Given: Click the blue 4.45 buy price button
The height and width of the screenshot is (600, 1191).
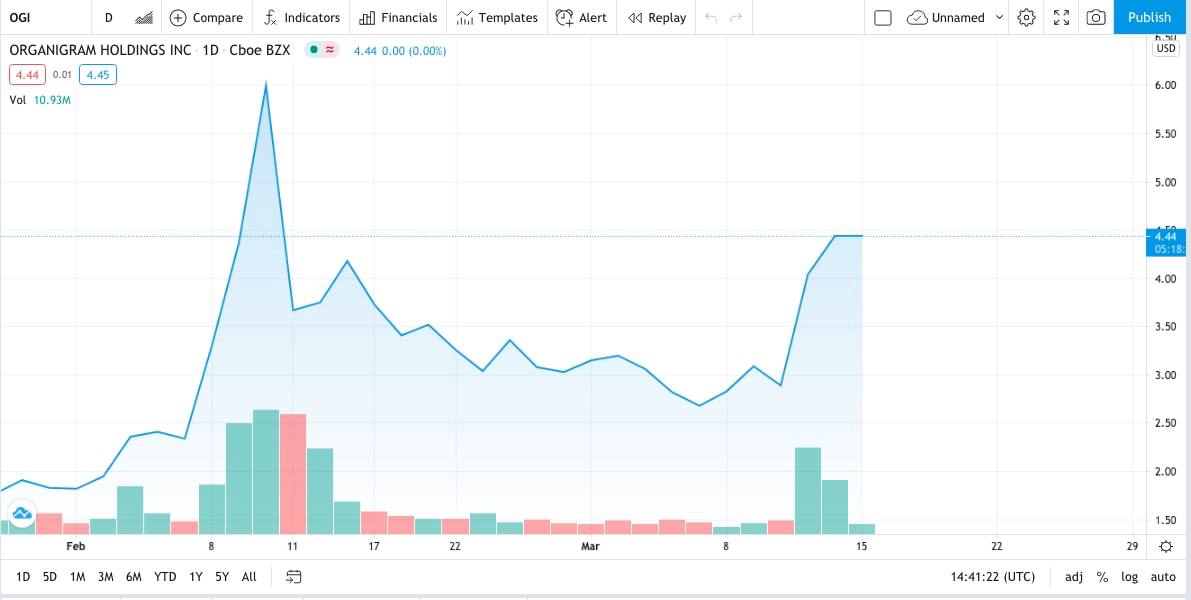Looking at the screenshot, I should 98,74.
